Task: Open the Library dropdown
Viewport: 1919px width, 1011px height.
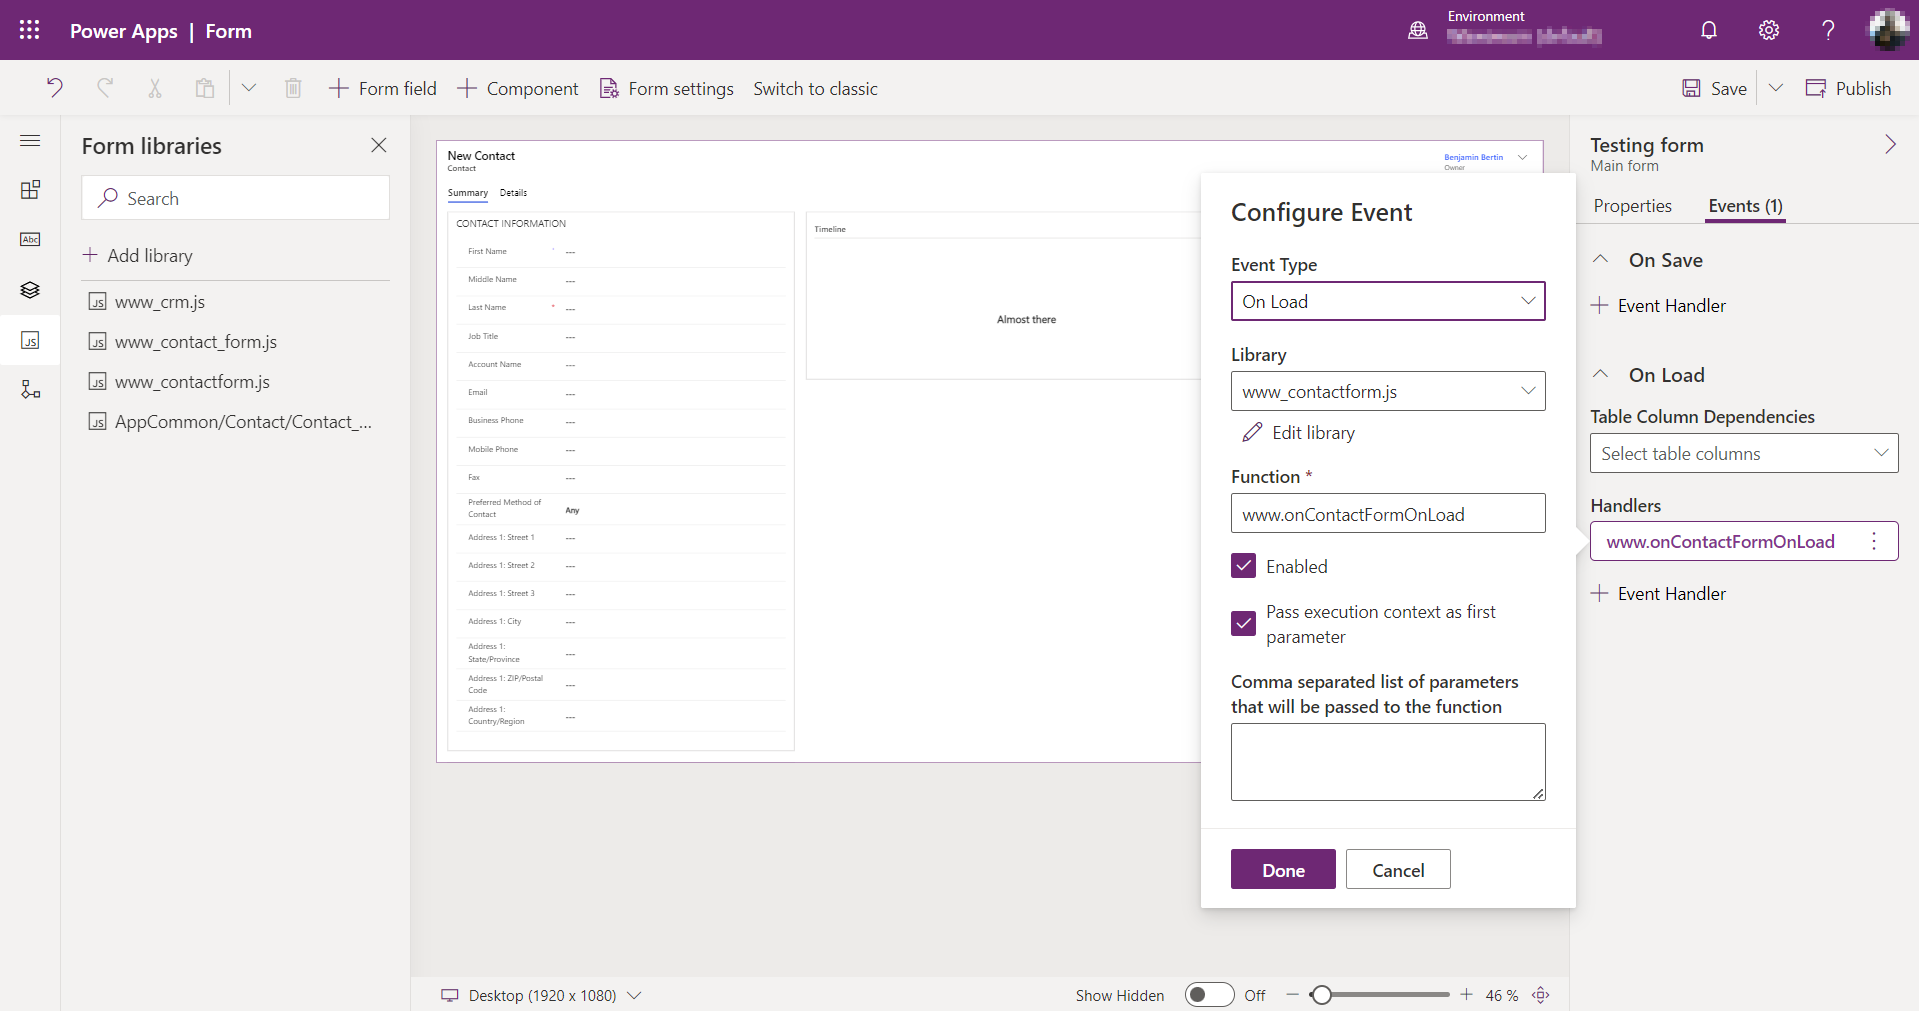Action: coord(1387,391)
